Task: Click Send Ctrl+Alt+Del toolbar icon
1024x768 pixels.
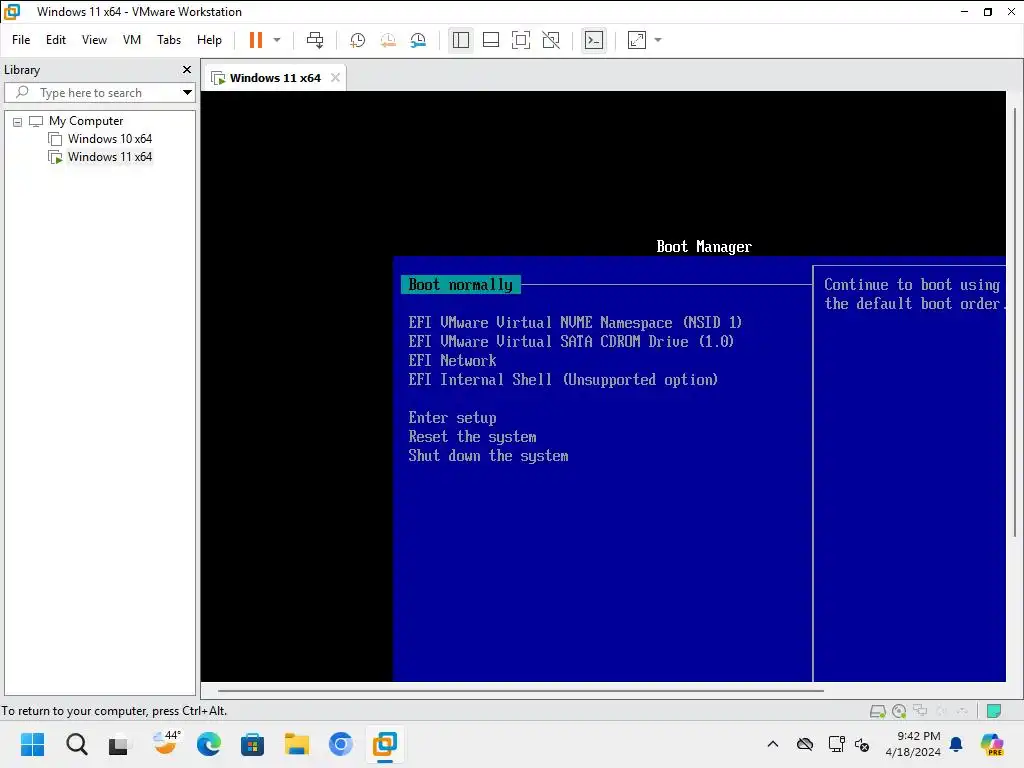Action: (315, 40)
